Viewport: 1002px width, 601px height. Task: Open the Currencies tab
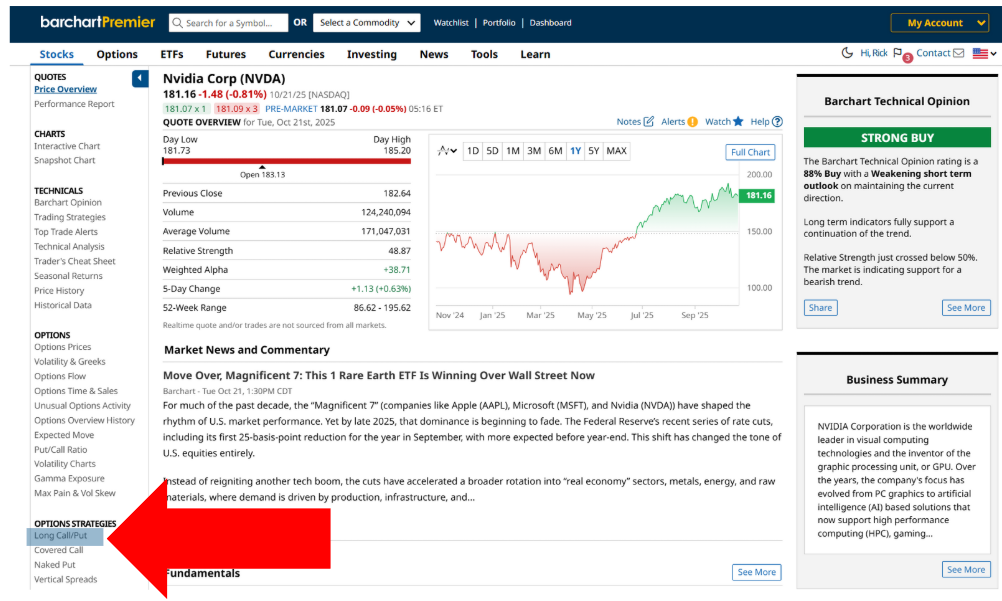pyautogui.click(x=297, y=54)
